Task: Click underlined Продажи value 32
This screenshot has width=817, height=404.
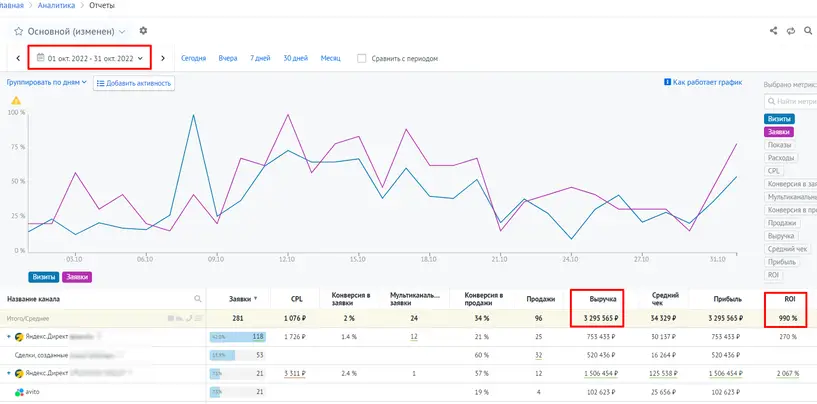Action: (x=538, y=355)
